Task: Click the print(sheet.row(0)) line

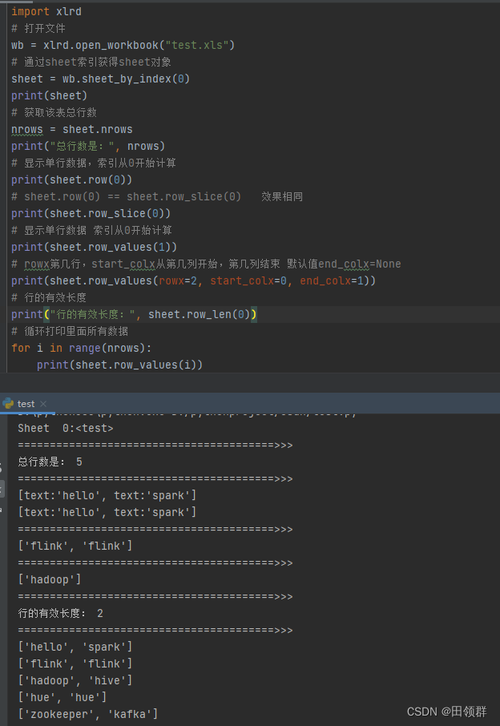Action: tap(72, 180)
